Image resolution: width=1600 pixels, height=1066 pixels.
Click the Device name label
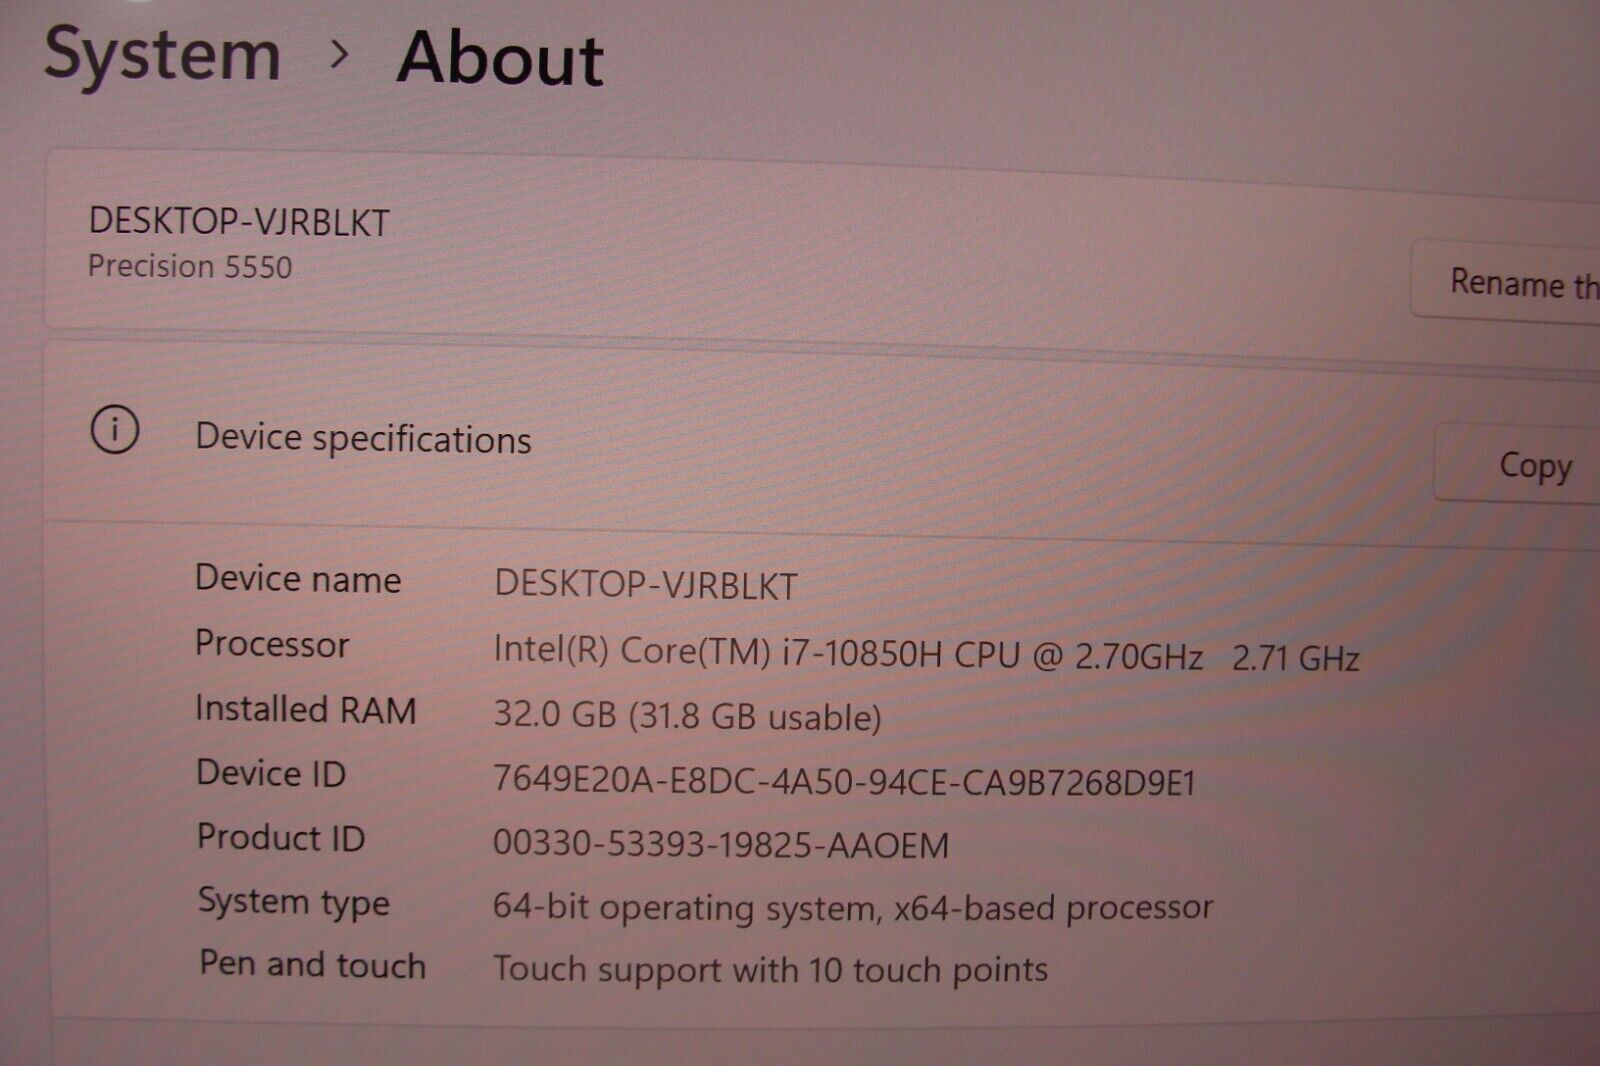pyautogui.click(x=298, y=580)
